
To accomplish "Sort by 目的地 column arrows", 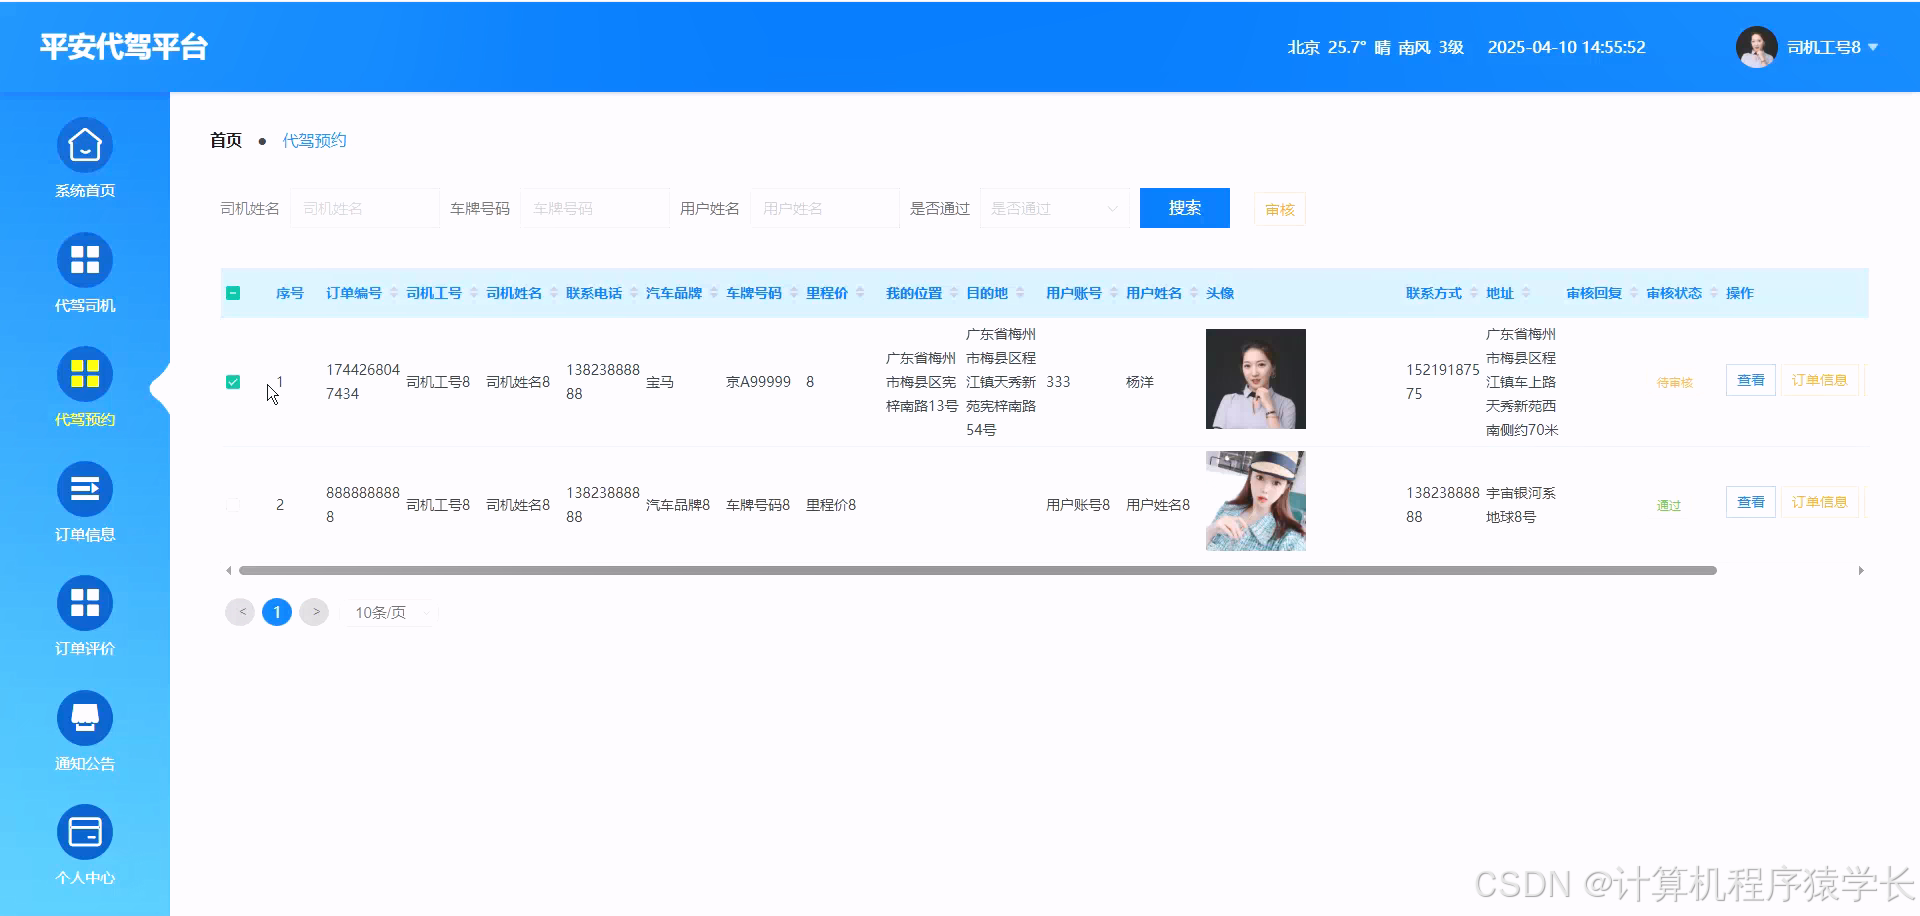I will 1019,293.
